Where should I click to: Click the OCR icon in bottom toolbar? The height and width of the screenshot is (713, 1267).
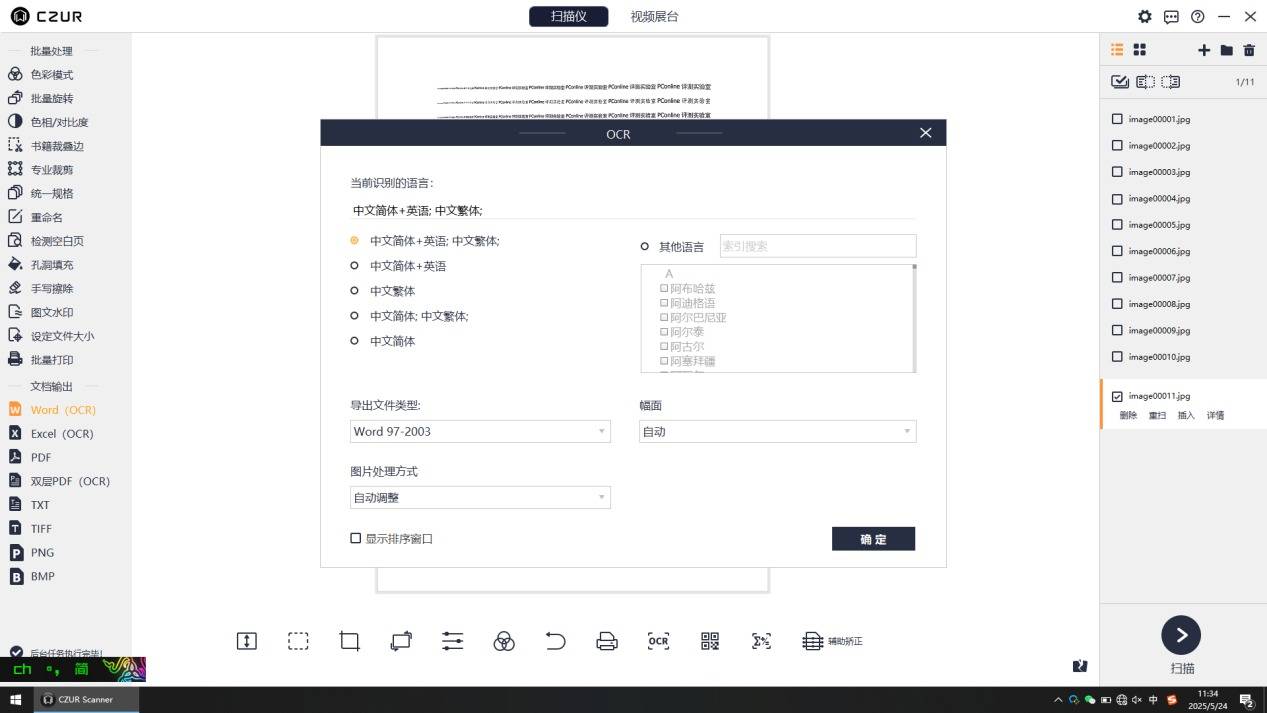[x=658, y=641]
